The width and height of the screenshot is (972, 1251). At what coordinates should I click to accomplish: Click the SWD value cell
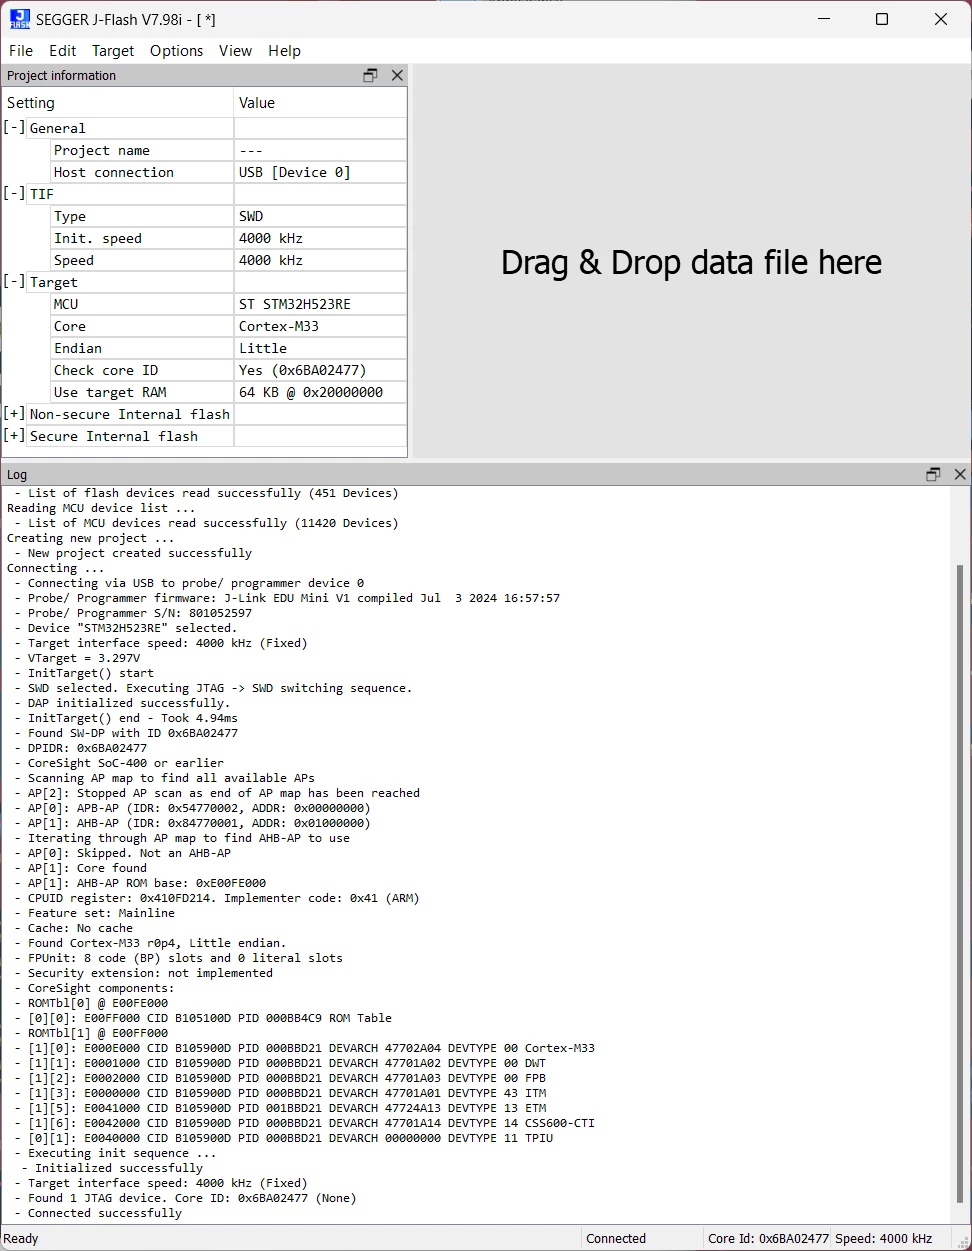[x=320, y=216]
